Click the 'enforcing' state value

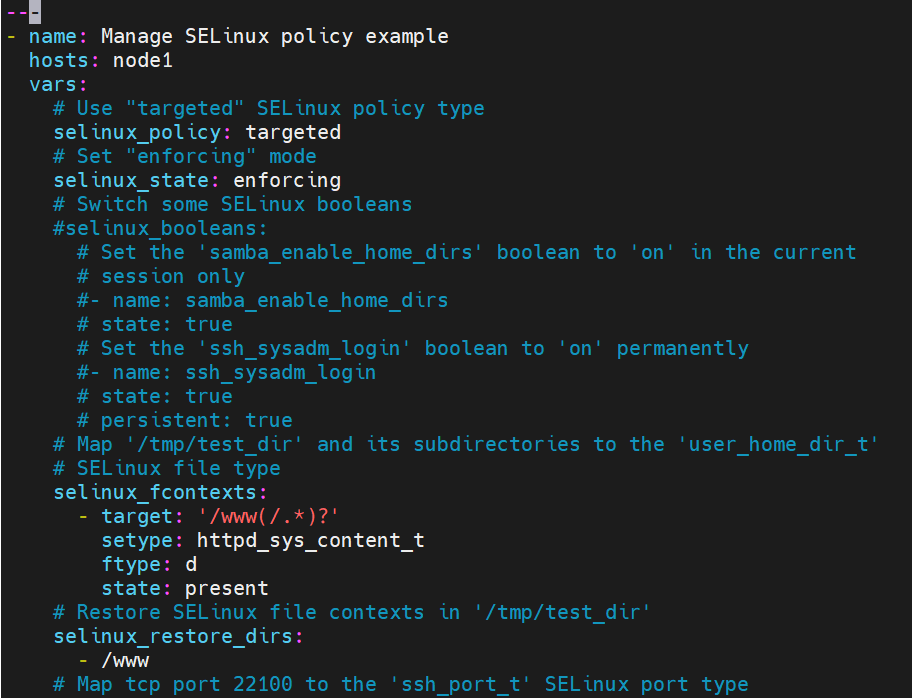pyautogui.click(x=287, y=180)
